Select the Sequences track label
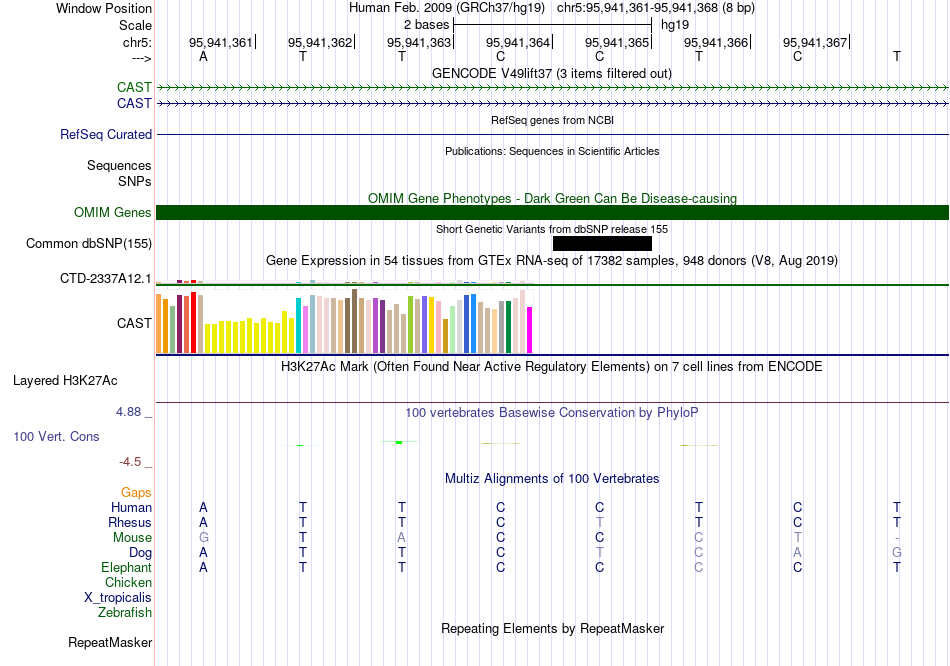 pos(119,165)
